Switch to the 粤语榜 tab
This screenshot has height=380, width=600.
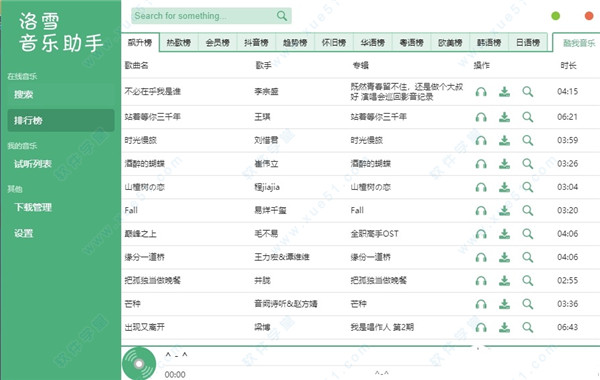[411, 42]
